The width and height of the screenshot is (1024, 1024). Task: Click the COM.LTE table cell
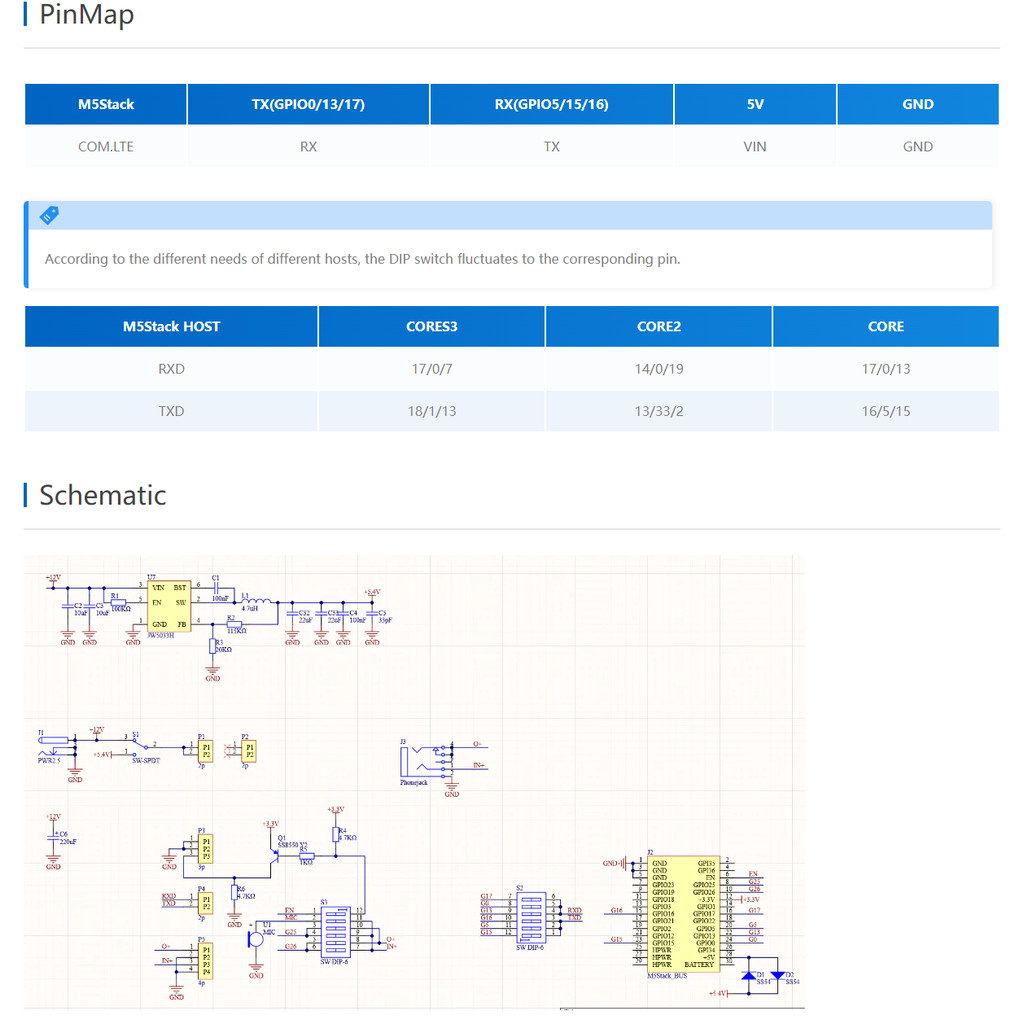point(106,146)
